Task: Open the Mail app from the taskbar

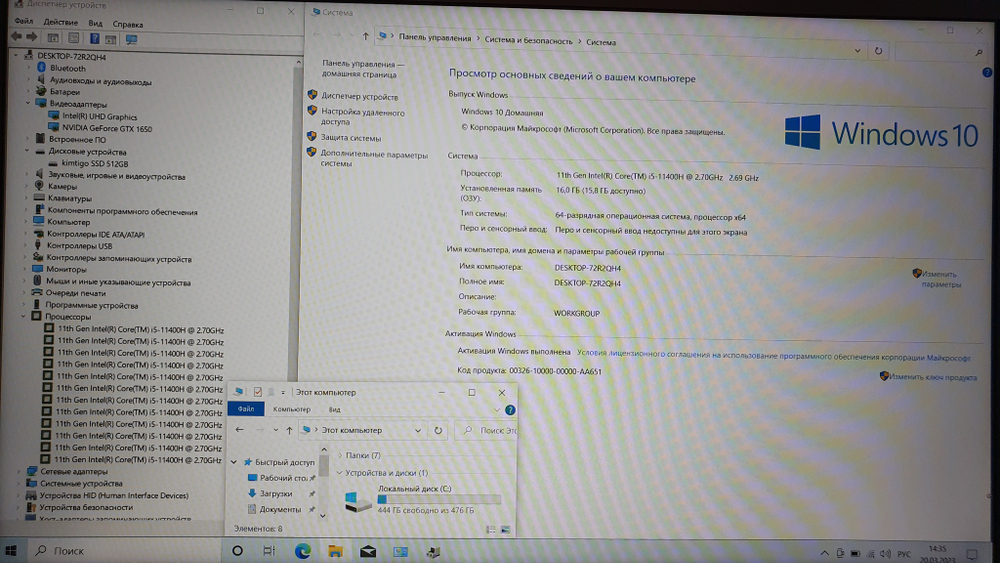Action: [368, 550]
